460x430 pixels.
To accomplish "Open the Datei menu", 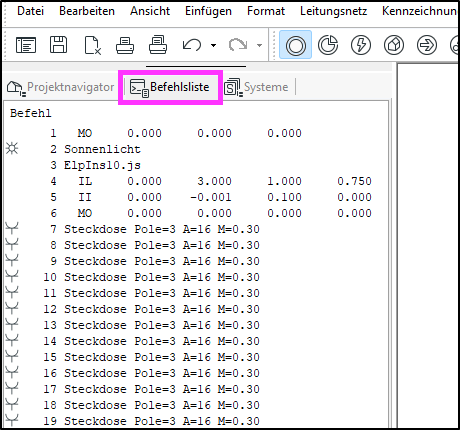I will pos(30,11).
